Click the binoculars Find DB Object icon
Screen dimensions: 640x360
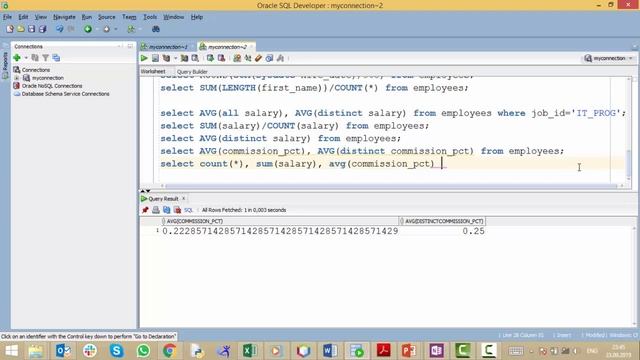point(156,29)
